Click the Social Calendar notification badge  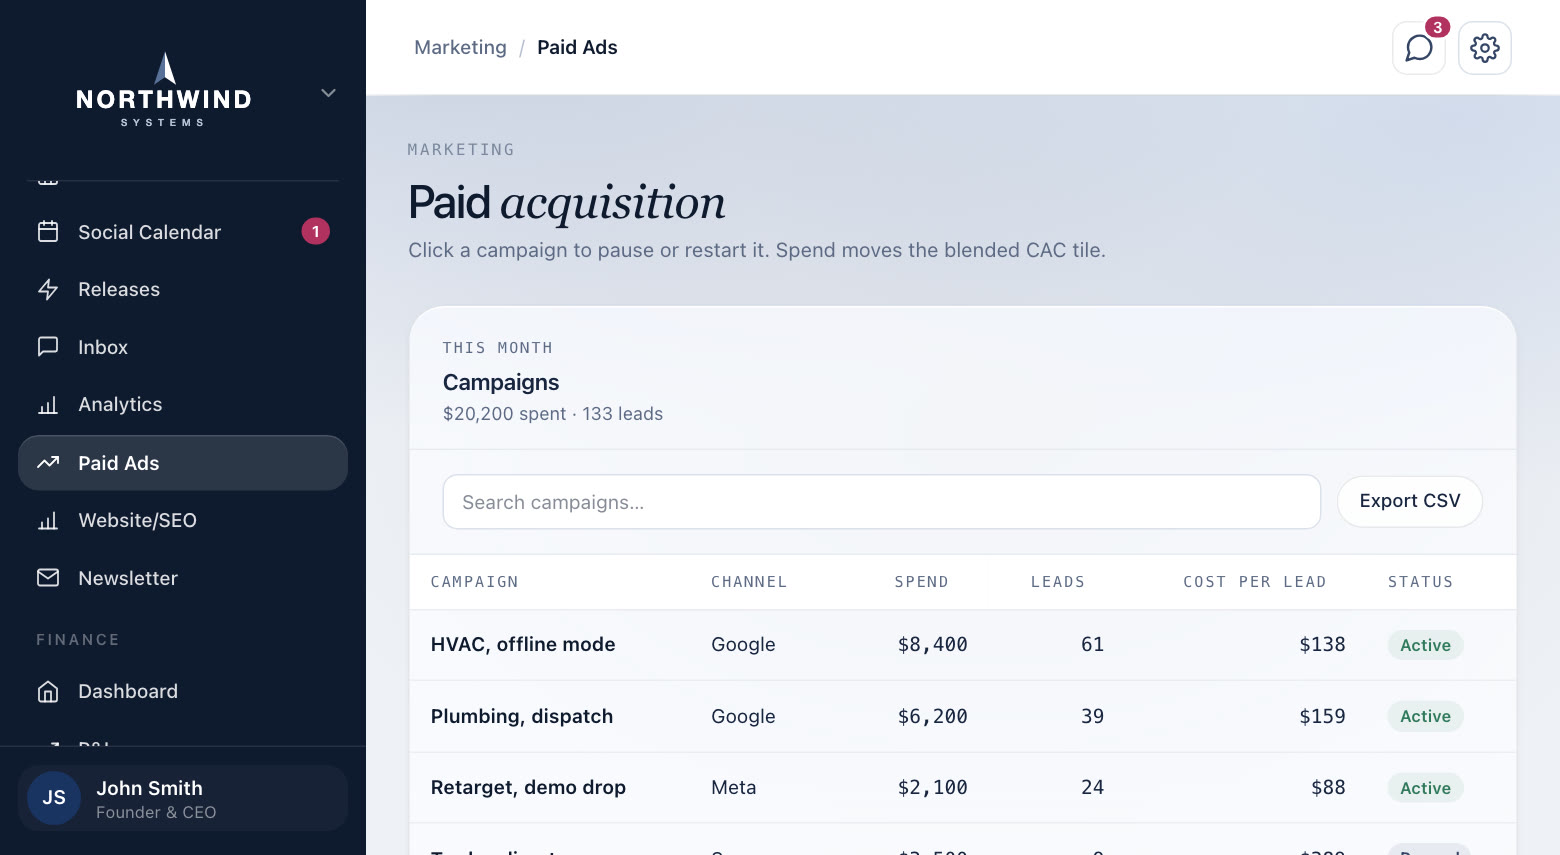point(316,232)
